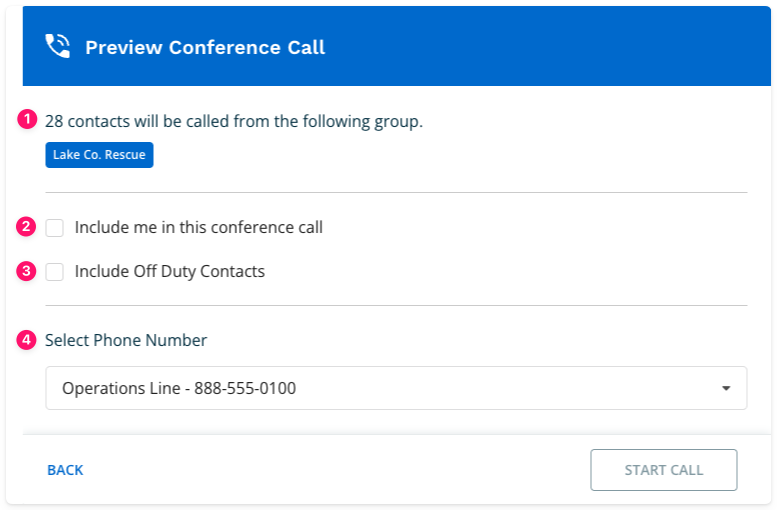This screenshot has width=778, height=510.
Task: Go back with the BACK link
Action: point(65,470)
